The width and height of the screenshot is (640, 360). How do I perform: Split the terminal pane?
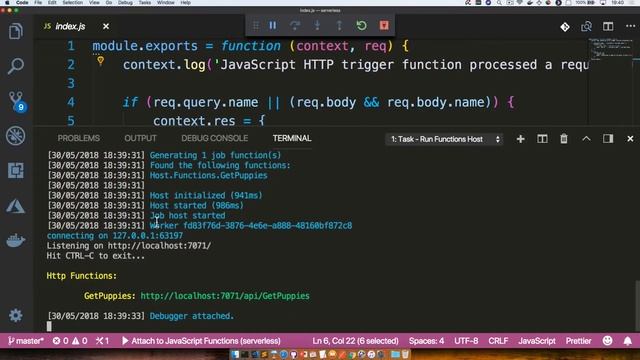point(542,139)
